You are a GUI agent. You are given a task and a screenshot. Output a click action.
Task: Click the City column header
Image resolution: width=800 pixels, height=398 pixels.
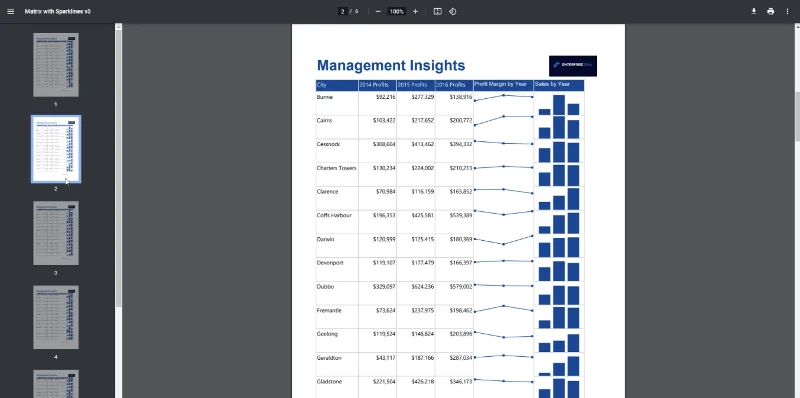(x=337, y=85)
